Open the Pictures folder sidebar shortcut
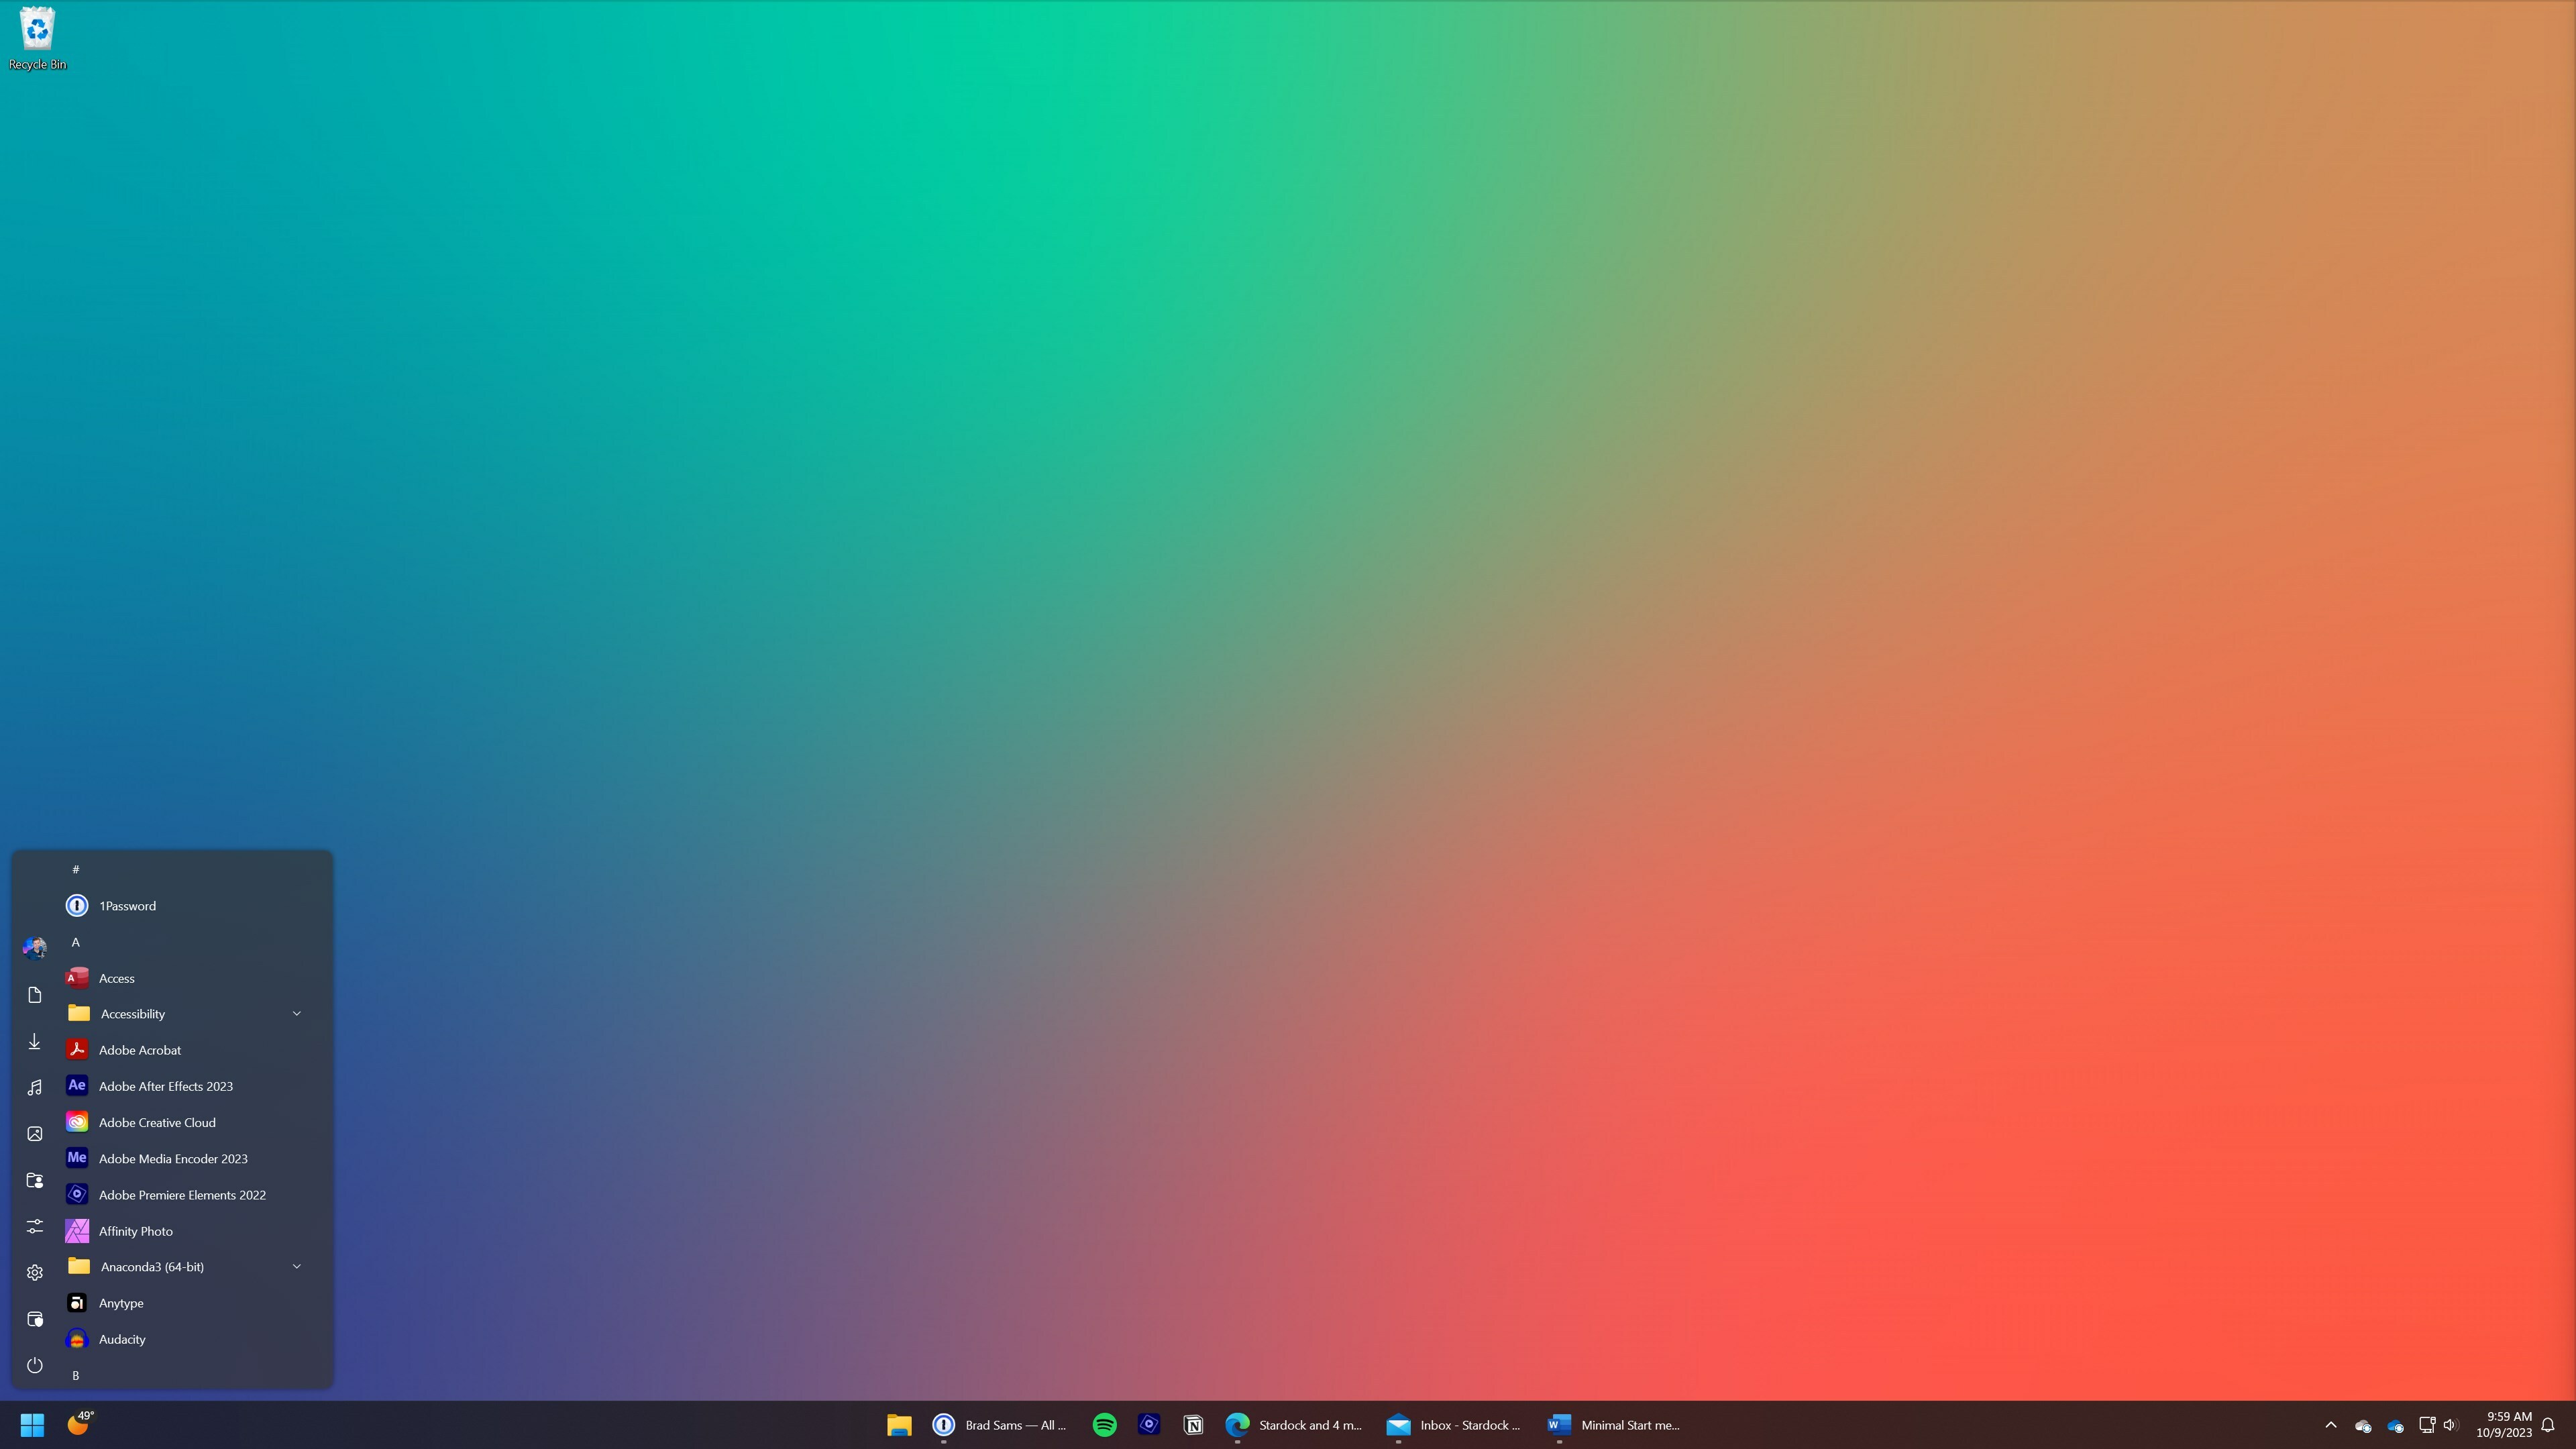 35,1133
